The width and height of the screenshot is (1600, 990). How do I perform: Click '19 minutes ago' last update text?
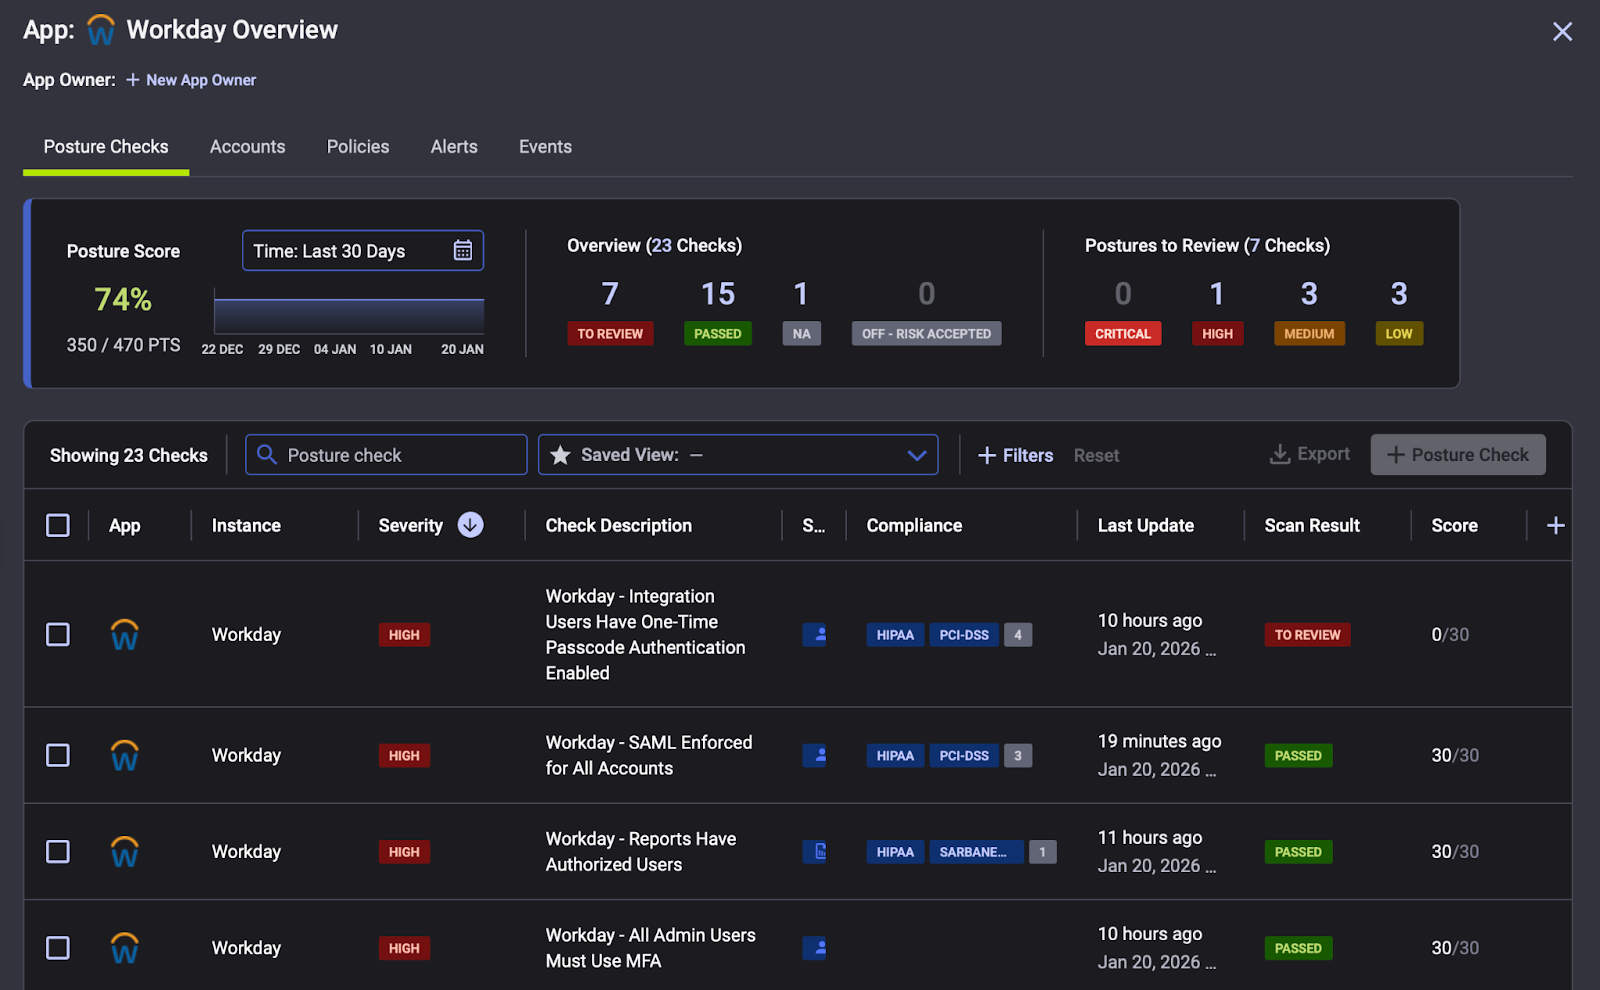1159,741
